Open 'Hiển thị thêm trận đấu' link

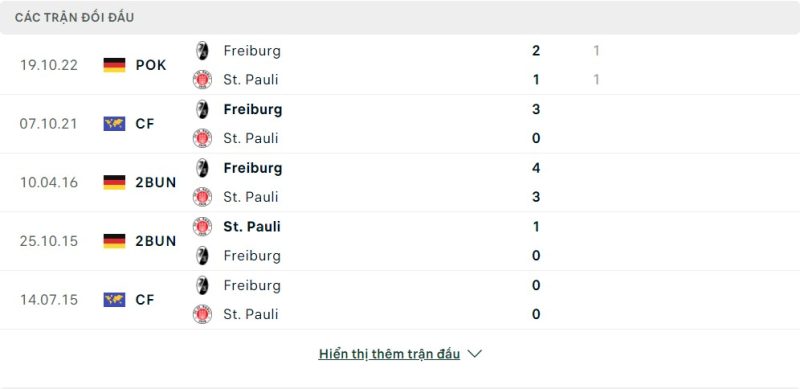point(389,354)
